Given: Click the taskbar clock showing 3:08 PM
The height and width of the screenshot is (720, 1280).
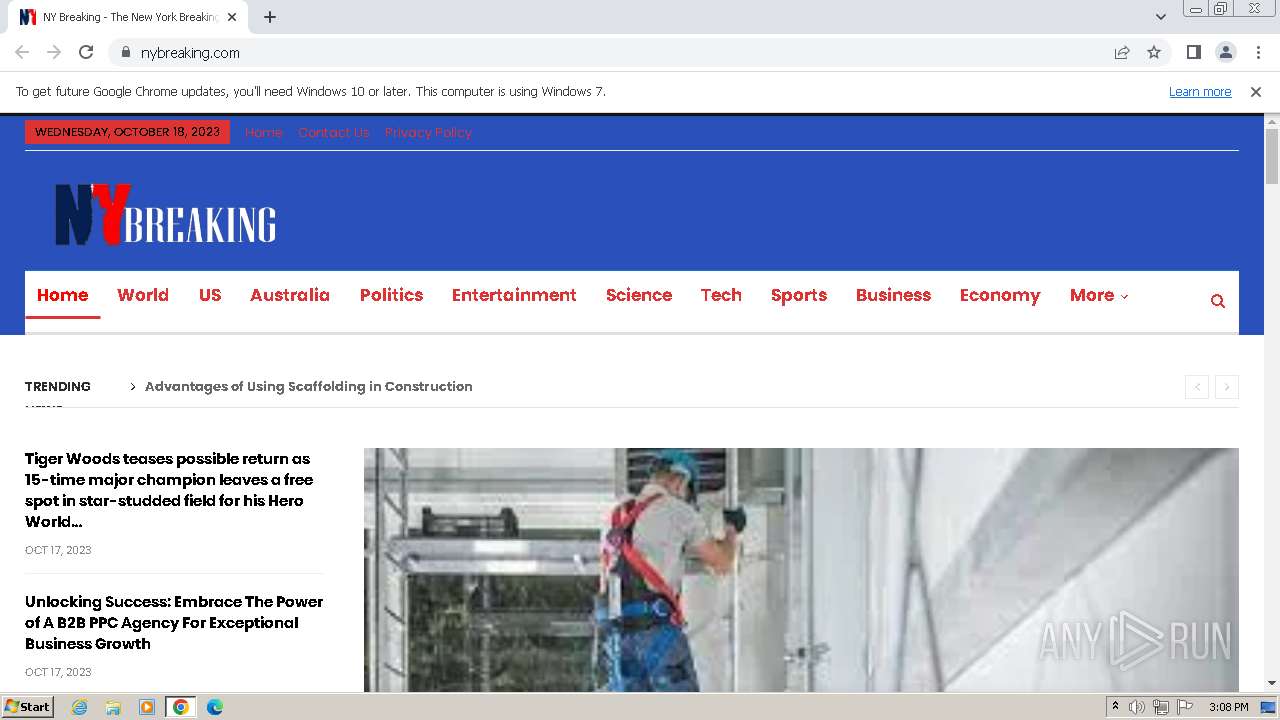Looking at the screenshot, I should 1228,707.
